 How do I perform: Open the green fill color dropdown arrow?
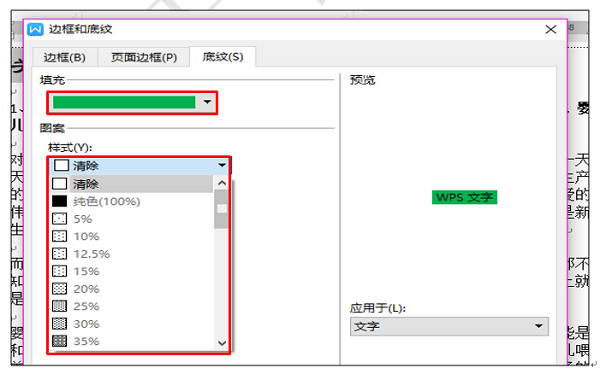coord(207,102)
